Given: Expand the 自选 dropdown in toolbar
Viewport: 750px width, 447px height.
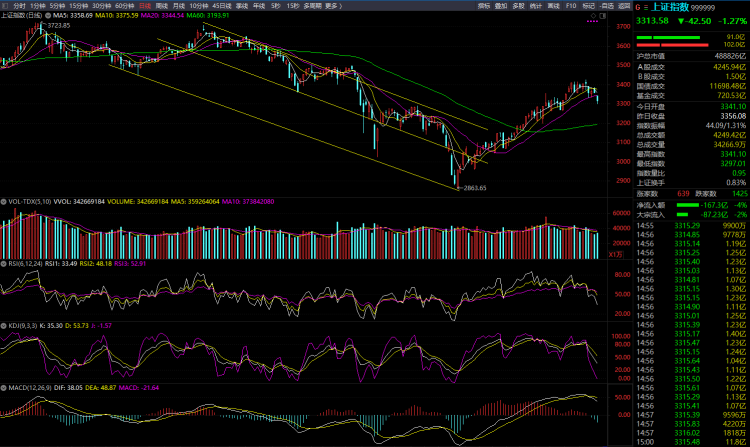Looking at the screenshot, I should (x=606, y=5).
